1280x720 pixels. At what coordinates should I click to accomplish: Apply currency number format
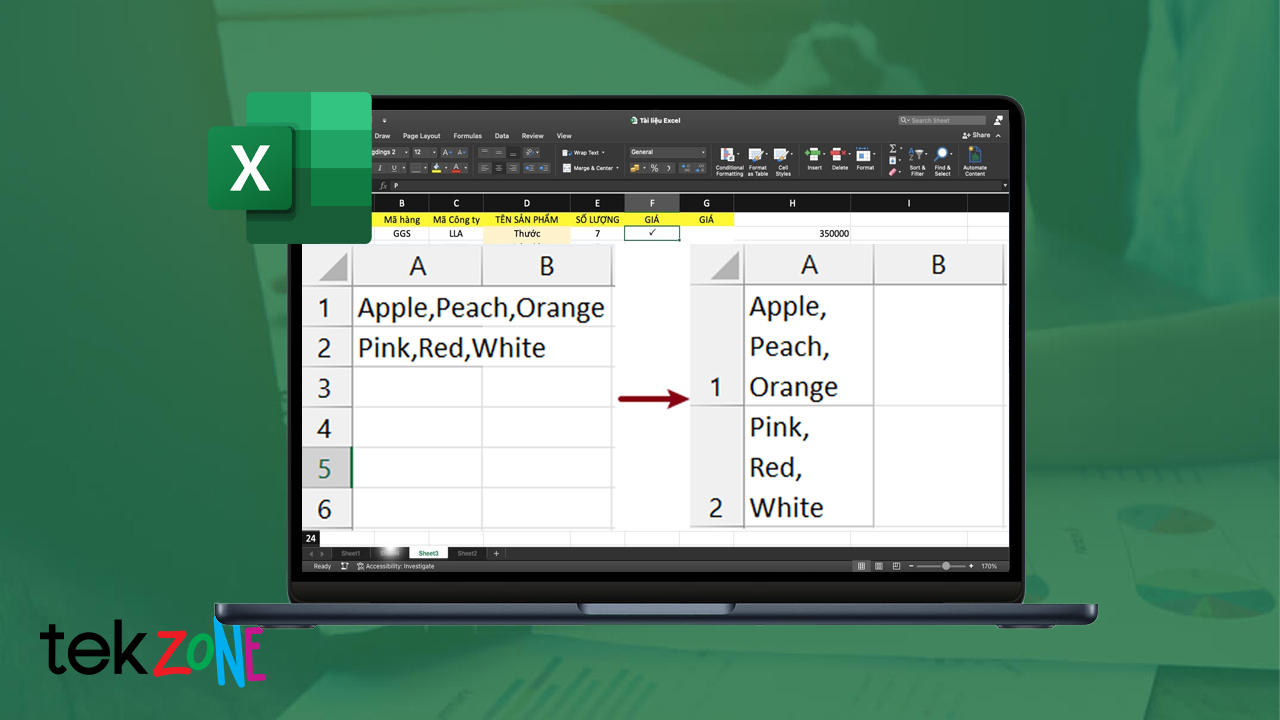(634, 168)
